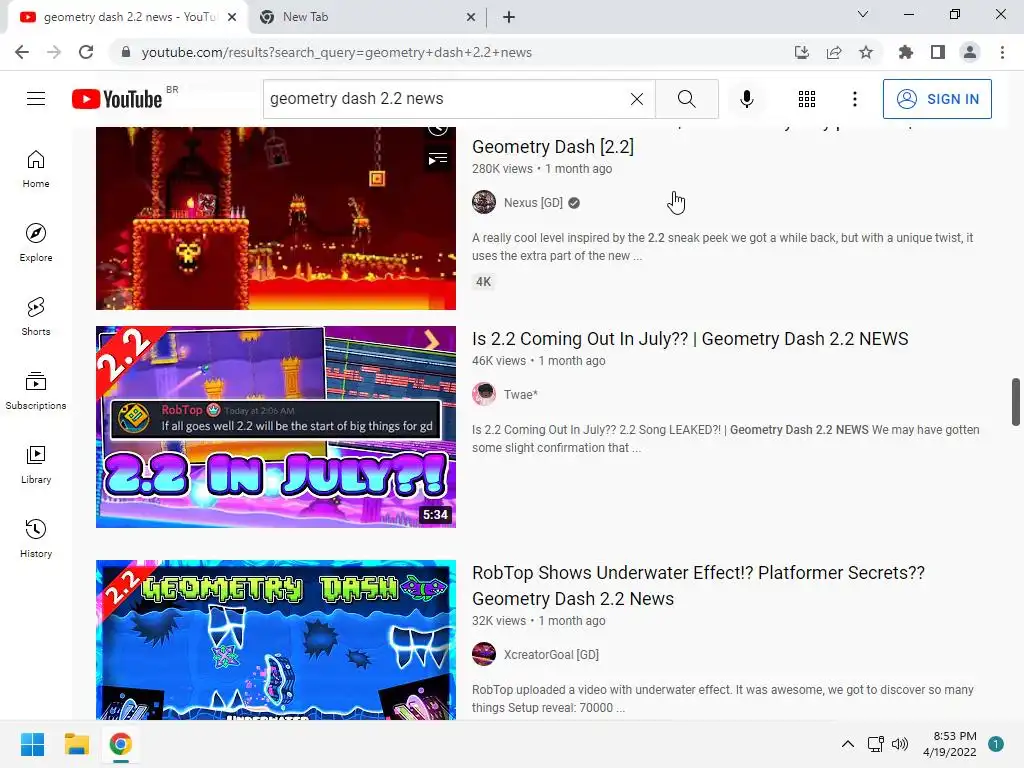1024x768 pixels.
Task: Show hidden system tray icons
Action: pos(847,744)
